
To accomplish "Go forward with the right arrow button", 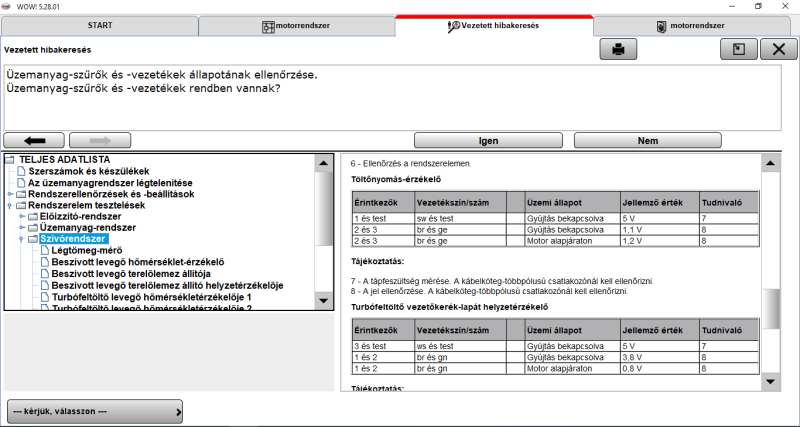I will (x=100, y=140).
